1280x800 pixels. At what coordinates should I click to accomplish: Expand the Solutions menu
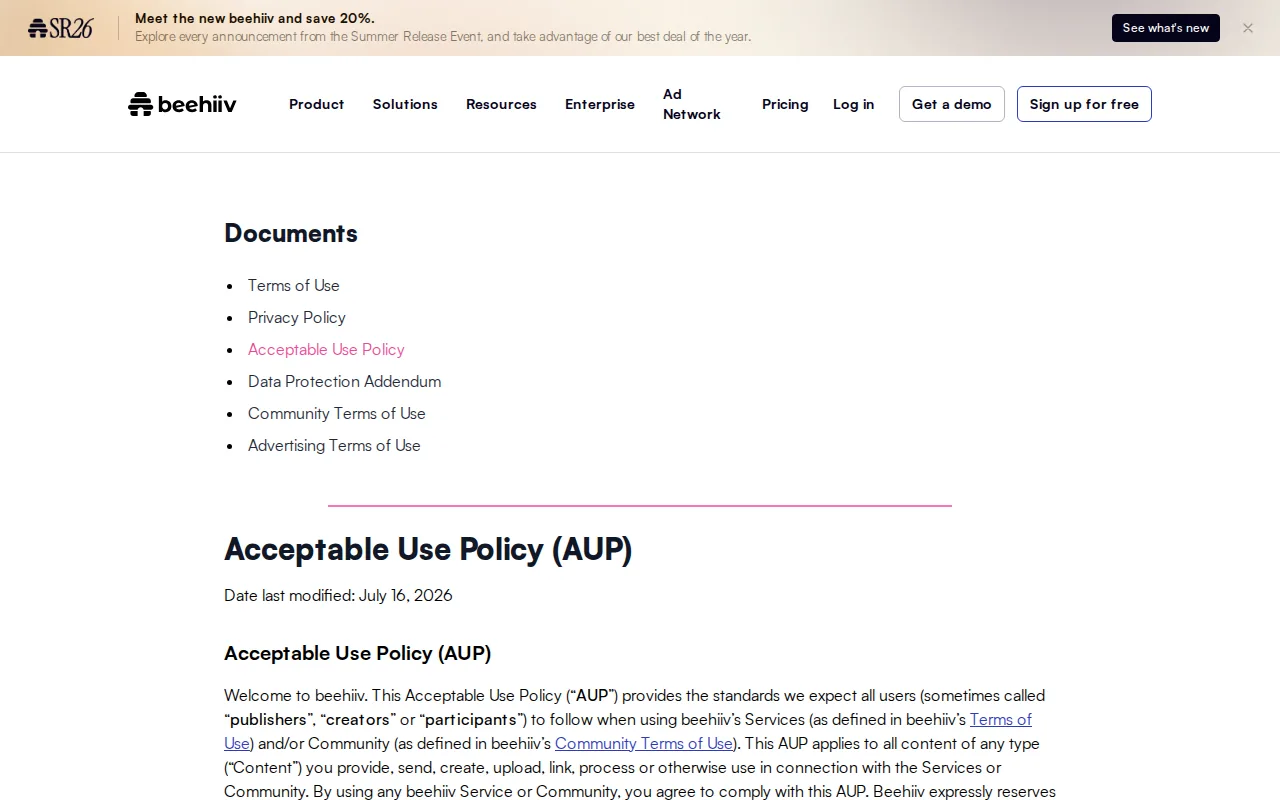coord(405,104)
